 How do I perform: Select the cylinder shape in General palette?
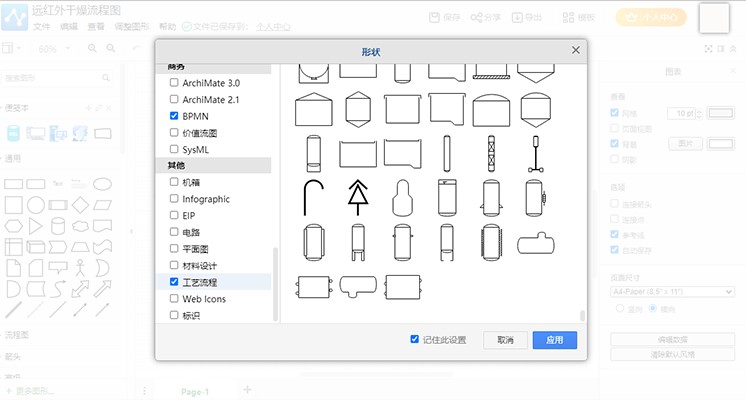point(58,226)
